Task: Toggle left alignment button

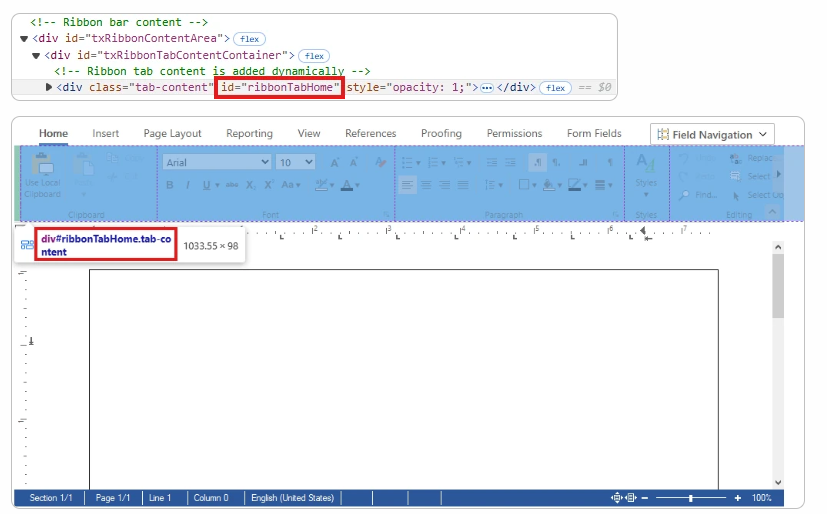Action: point(407,185)
